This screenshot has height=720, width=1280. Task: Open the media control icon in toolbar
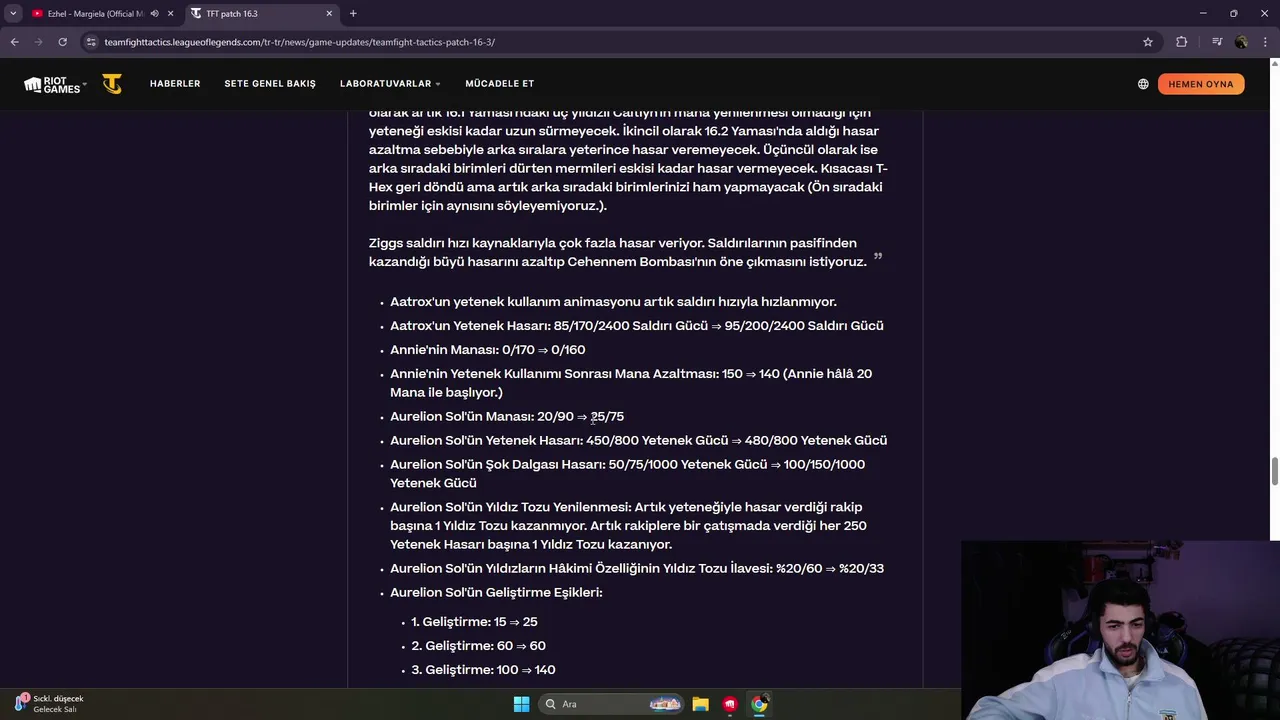pyautogui.click(x=1216, y=42)
